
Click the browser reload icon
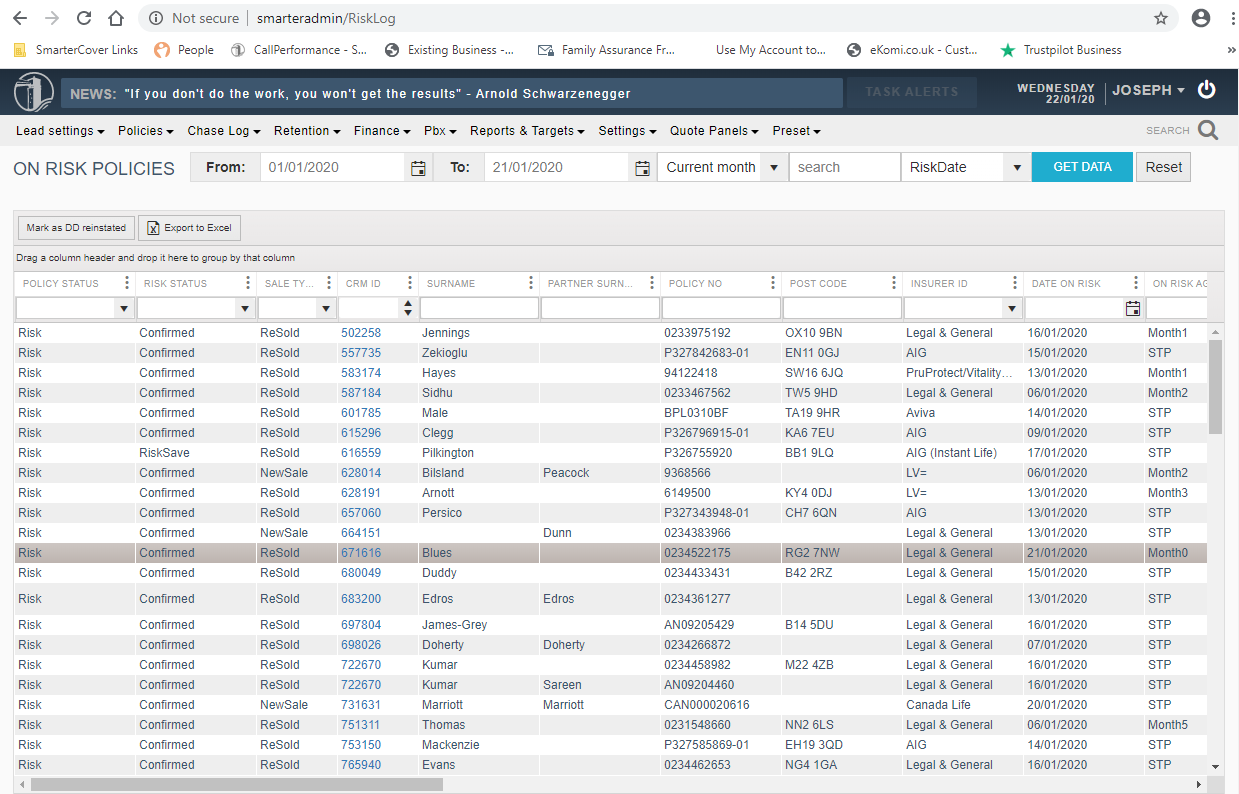(84, 18)
